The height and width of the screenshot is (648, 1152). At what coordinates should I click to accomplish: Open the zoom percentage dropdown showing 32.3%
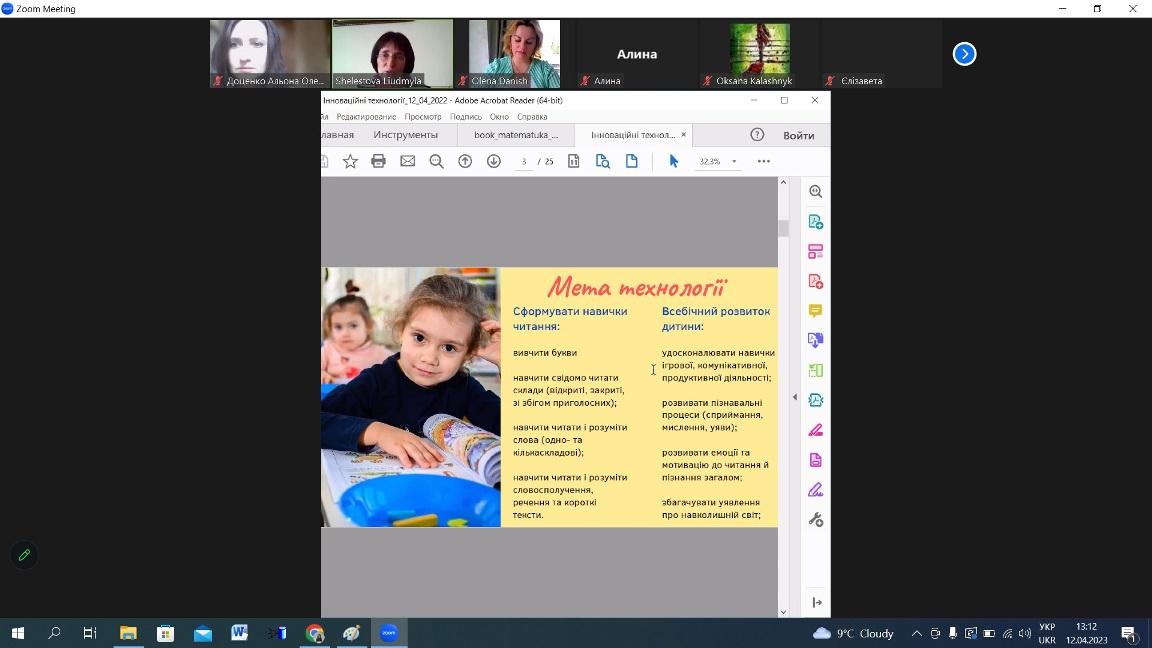coord(733,161)
